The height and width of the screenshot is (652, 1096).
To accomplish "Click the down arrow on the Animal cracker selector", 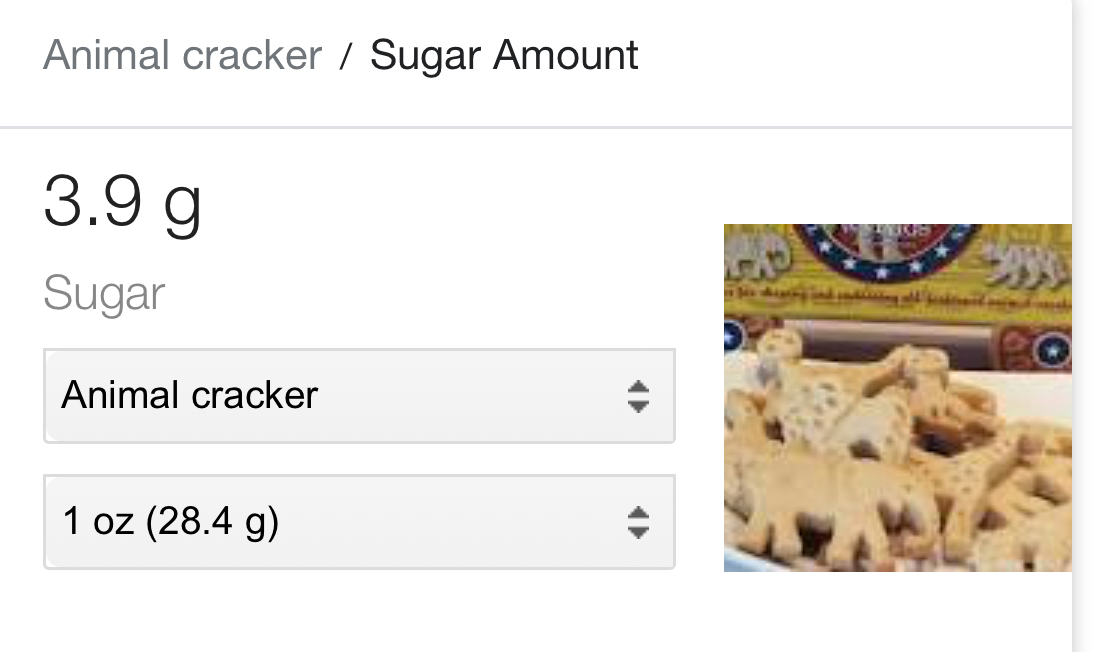I will click(638, 406).
